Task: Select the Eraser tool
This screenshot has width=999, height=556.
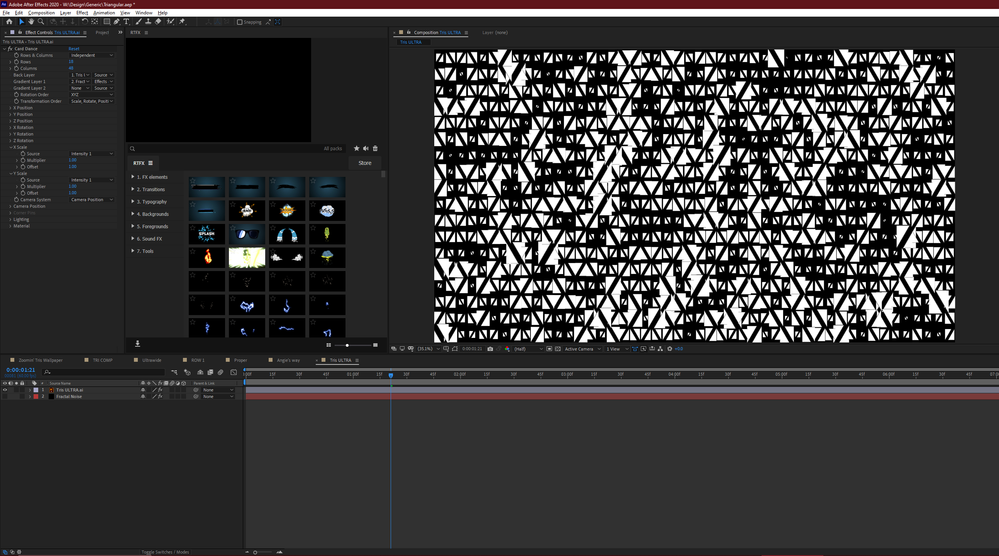Action: [158, 22]
